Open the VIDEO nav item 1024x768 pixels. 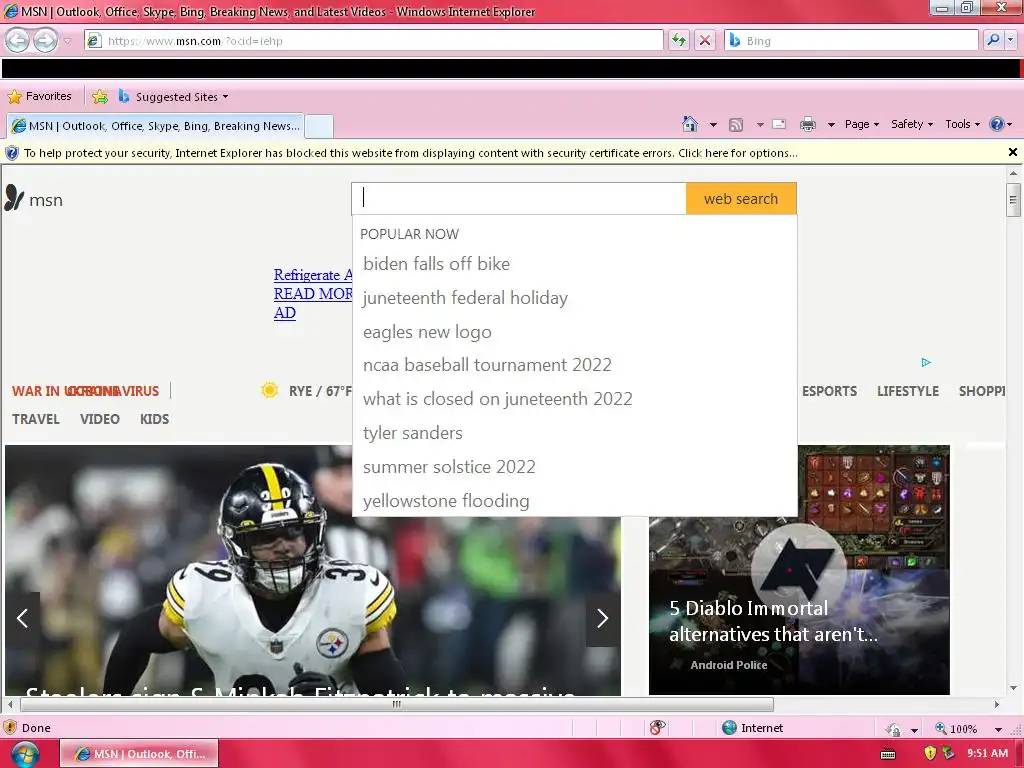pos(100,419)
